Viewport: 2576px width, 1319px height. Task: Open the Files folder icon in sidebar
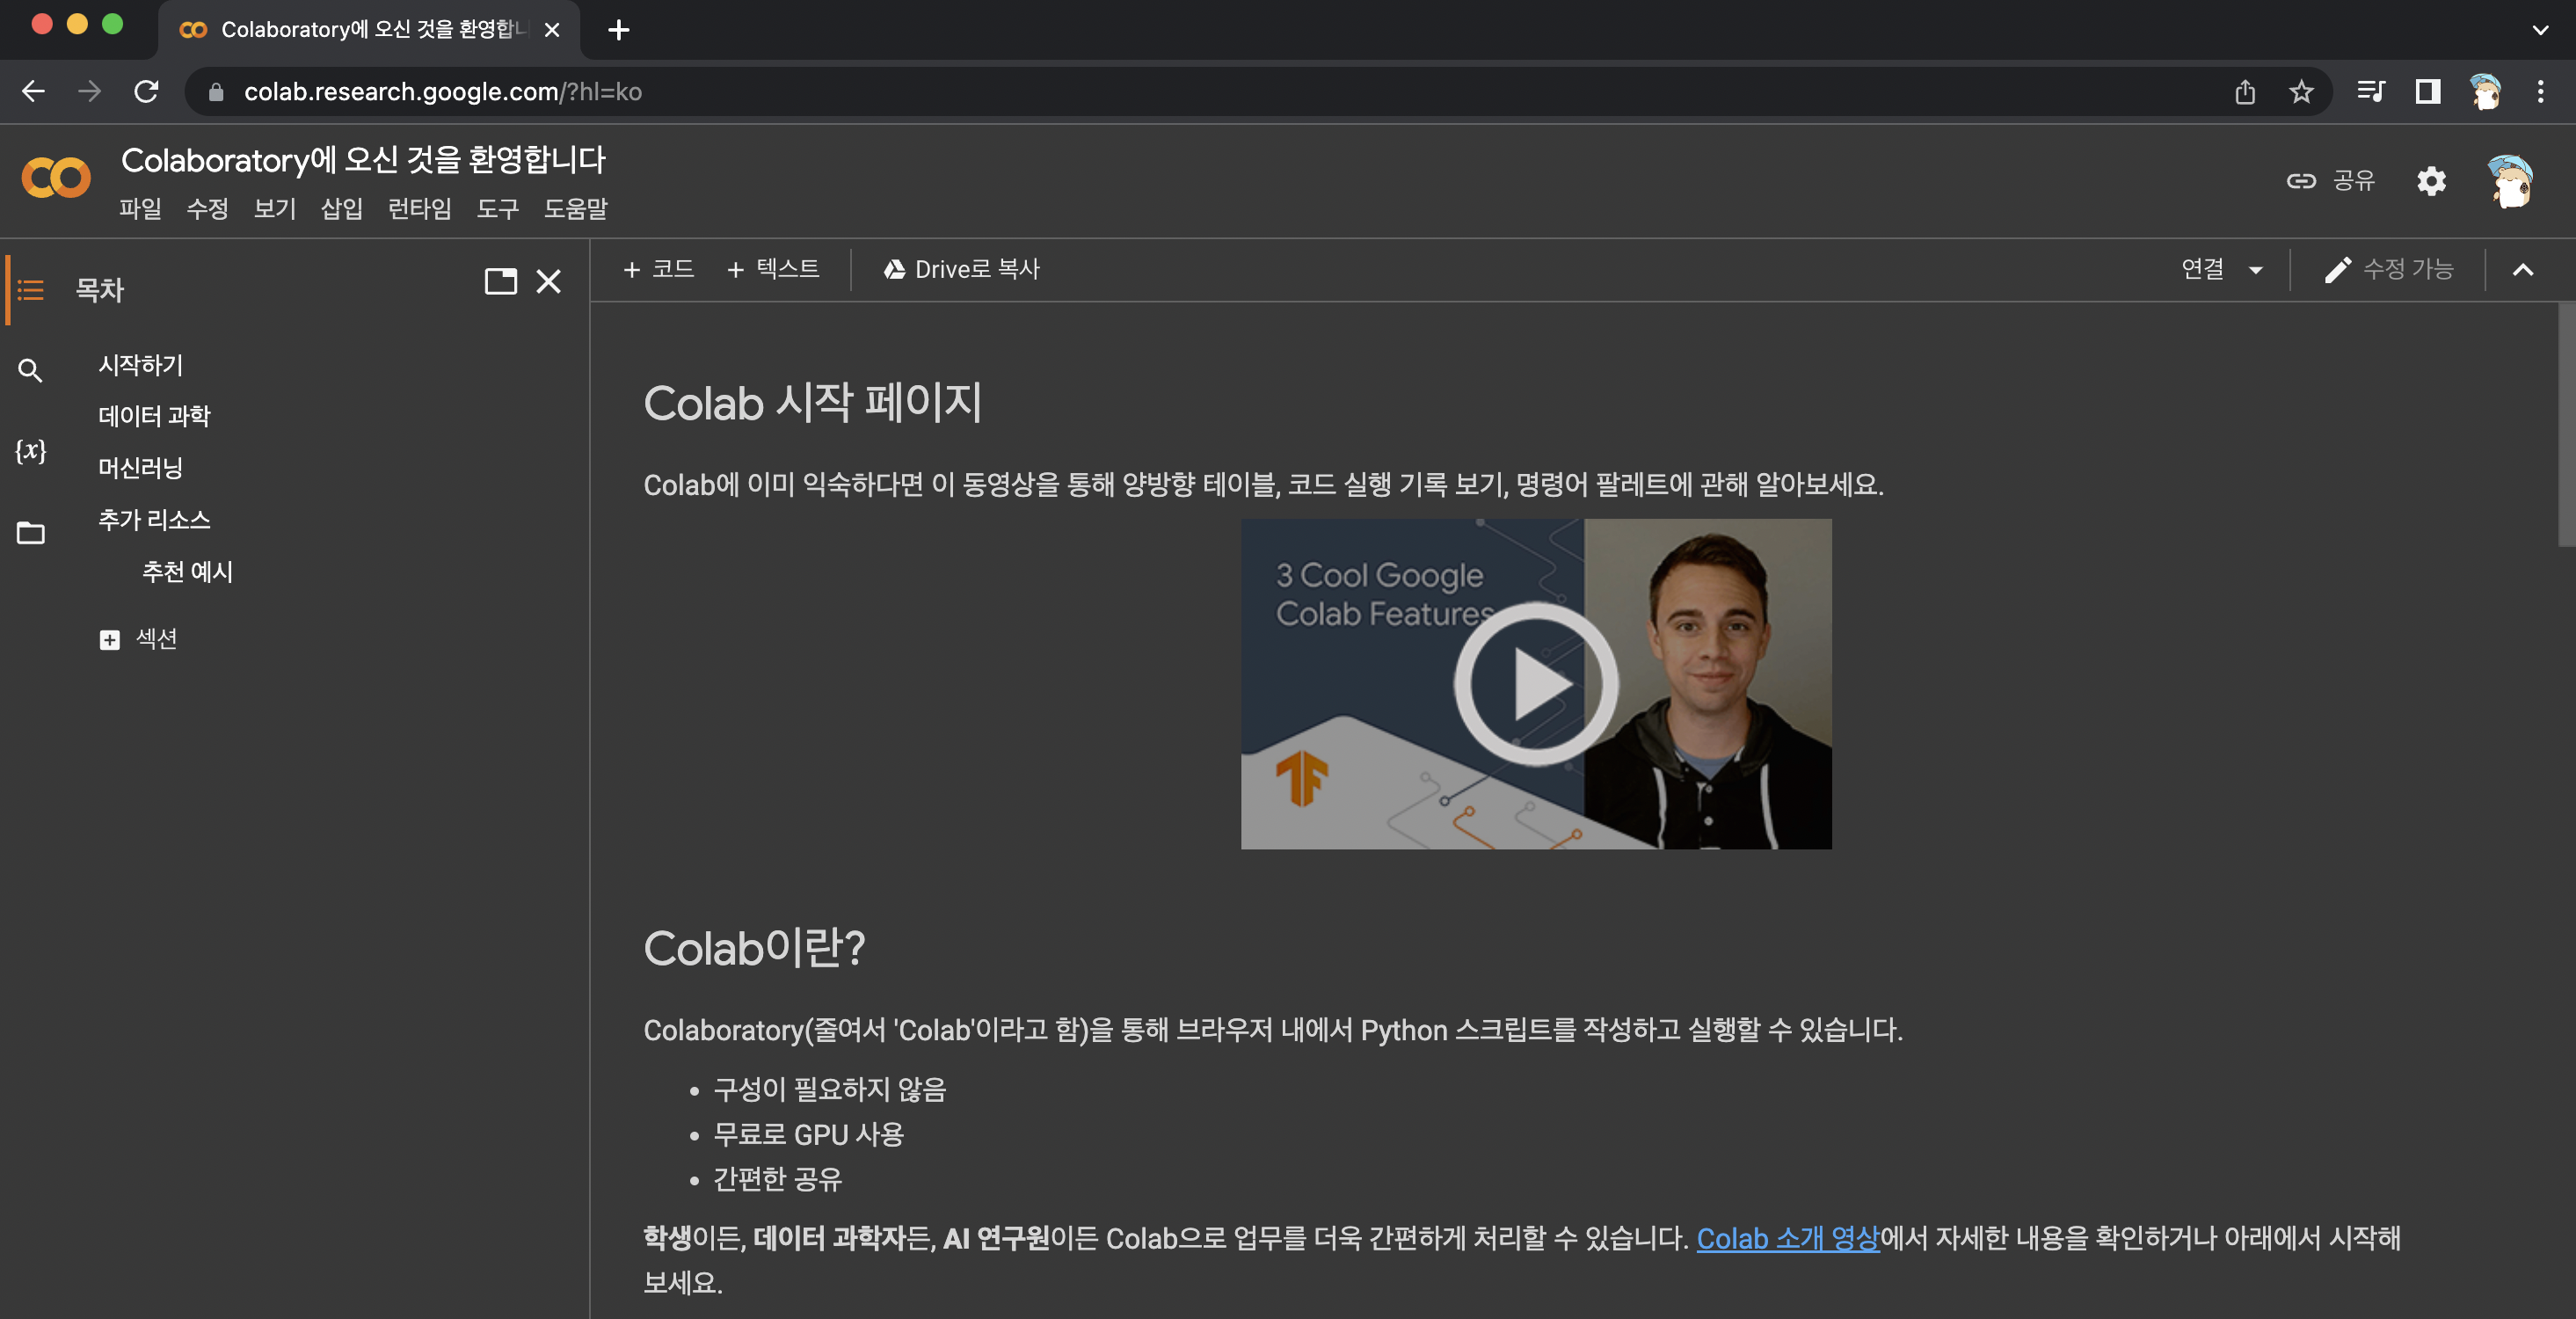[30, 533]
